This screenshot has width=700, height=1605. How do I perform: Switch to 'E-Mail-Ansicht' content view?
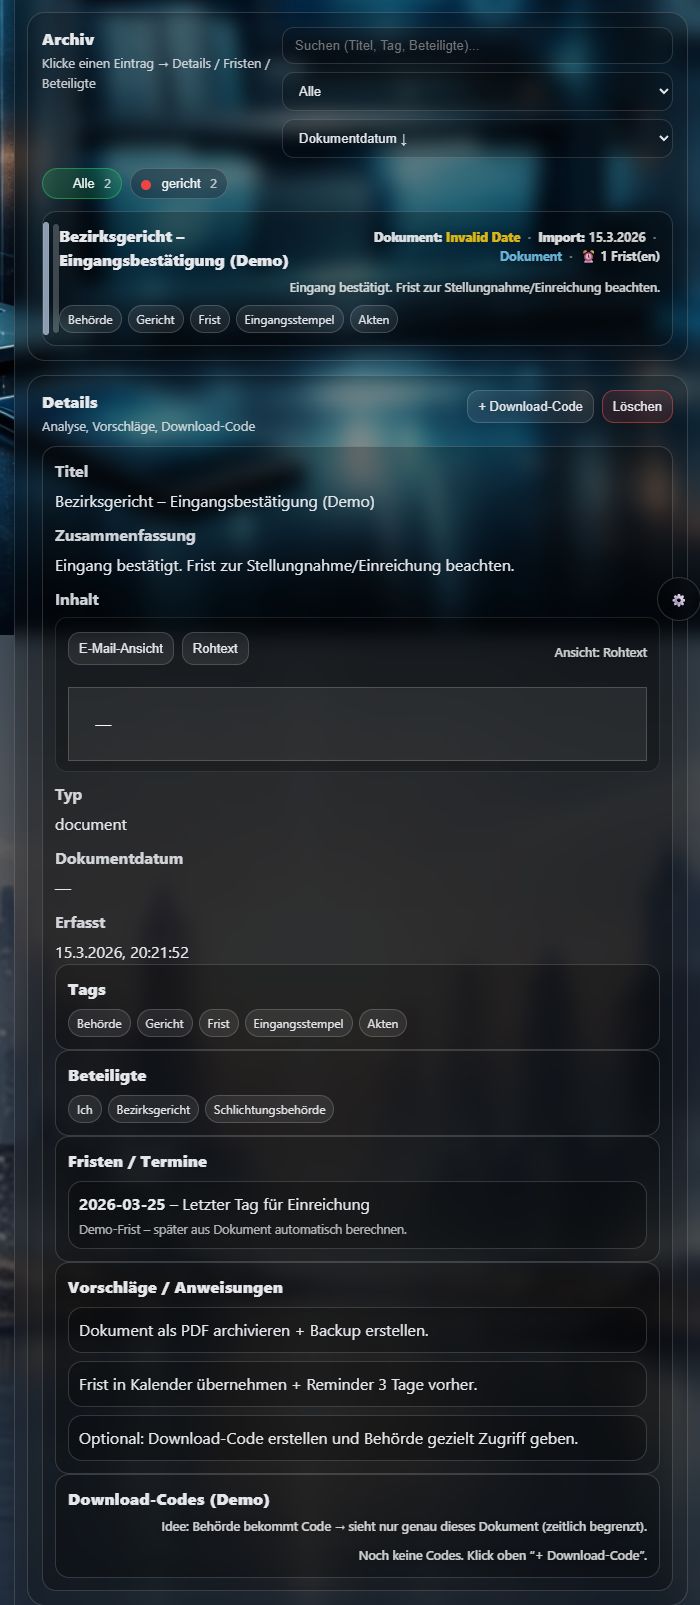coord(121,648)
